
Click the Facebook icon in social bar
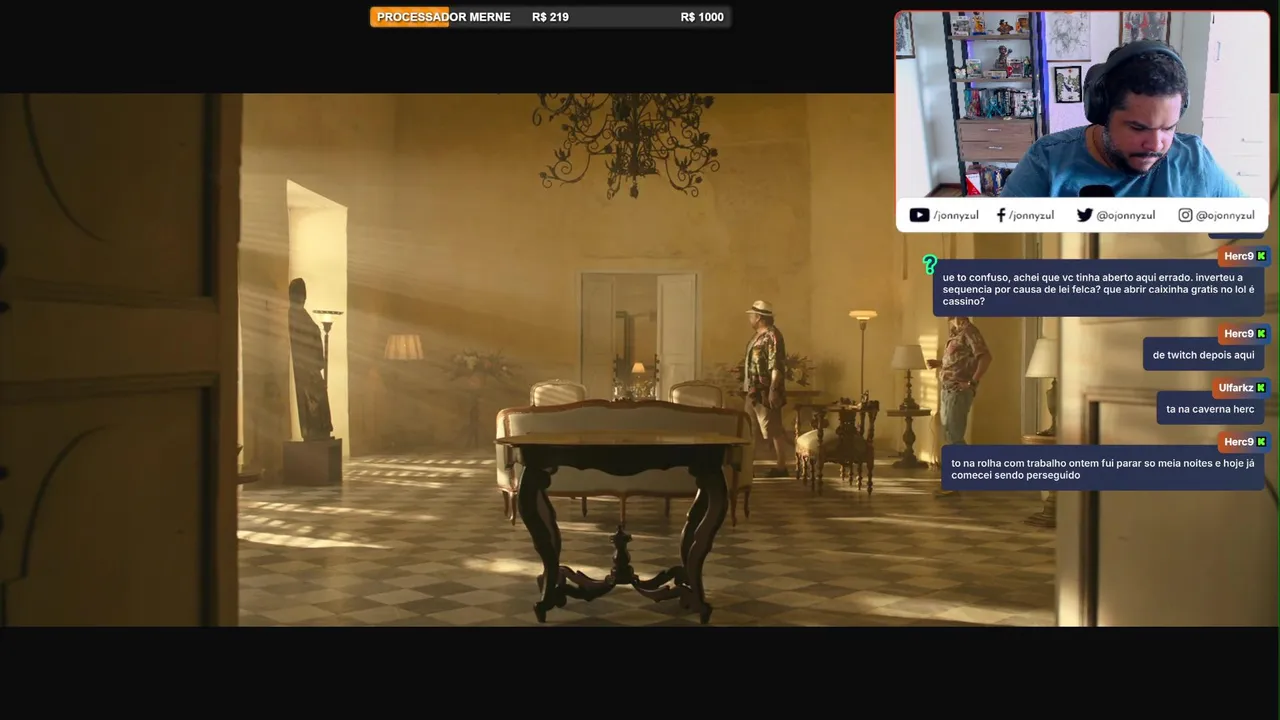pos(1001,215)
